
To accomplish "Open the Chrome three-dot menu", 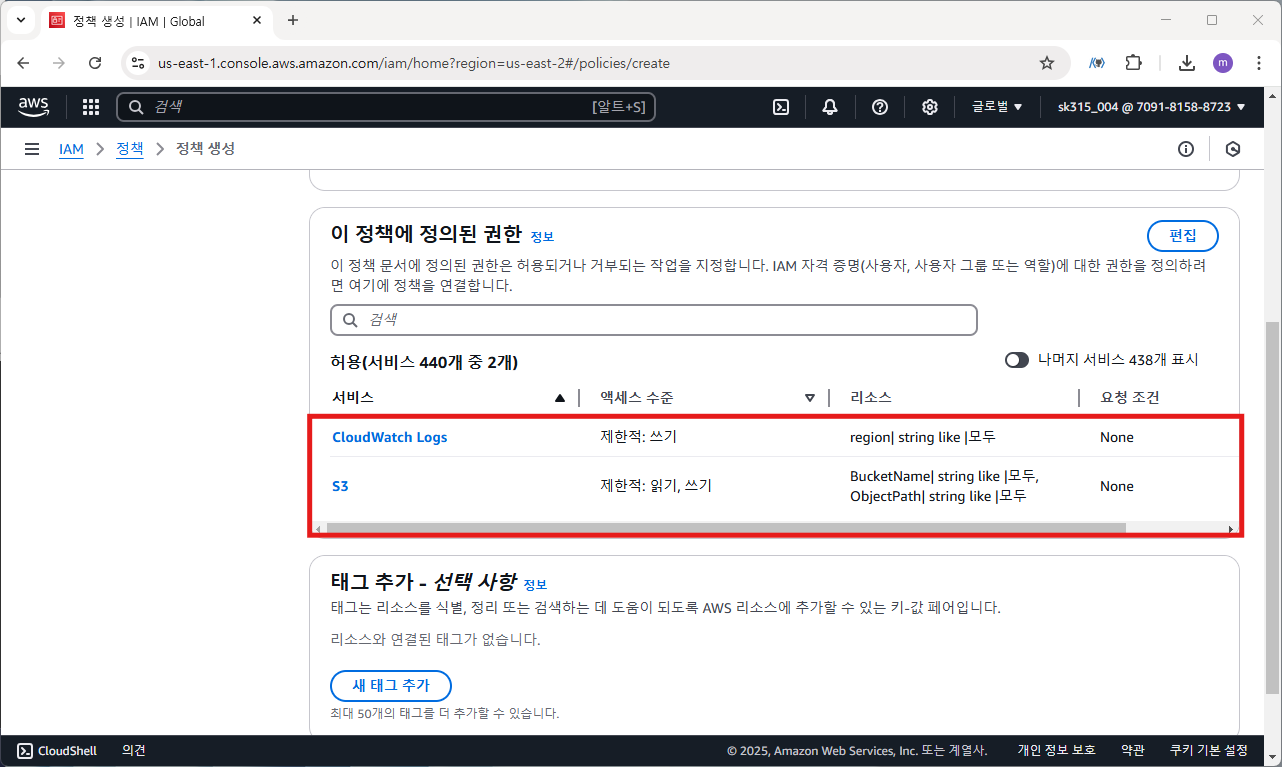I will tap(1257, 63).
